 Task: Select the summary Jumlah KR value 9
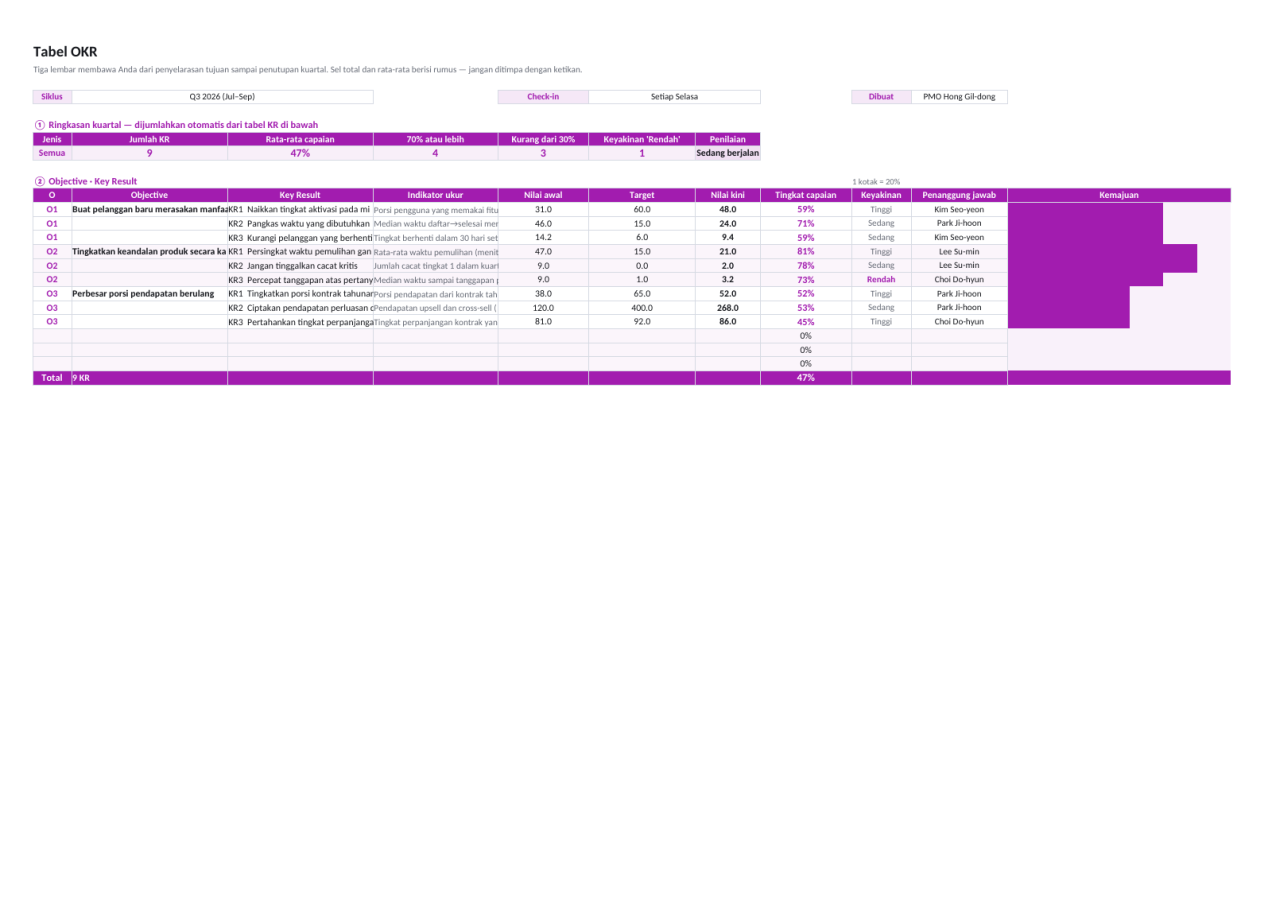[150, 153]
